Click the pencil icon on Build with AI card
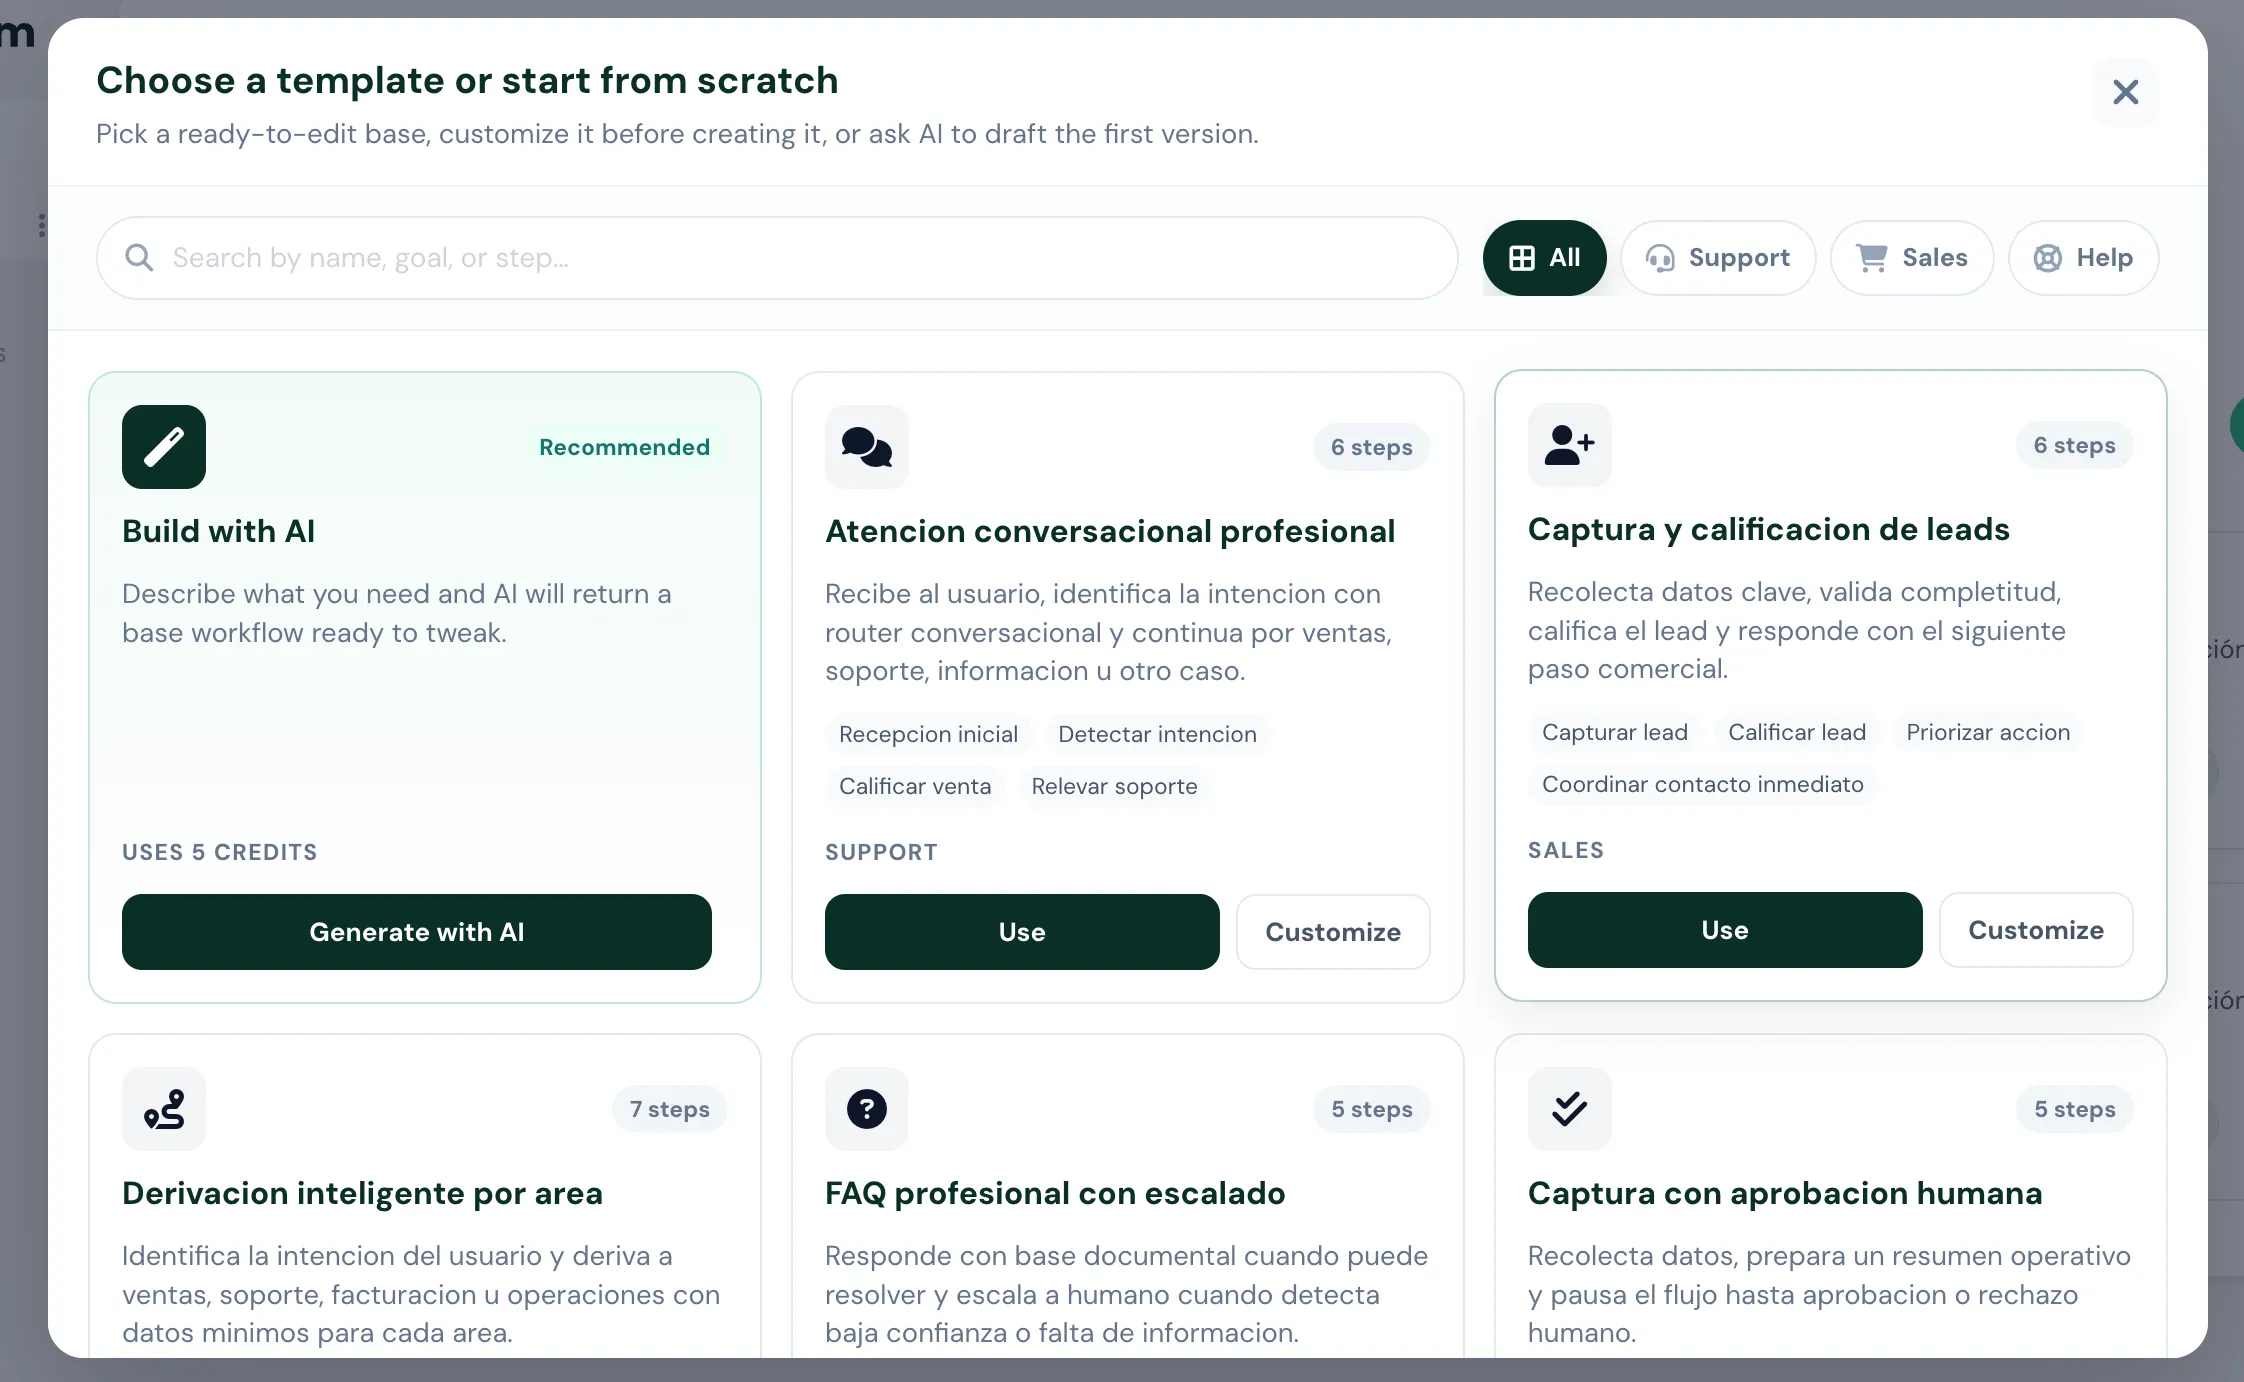This screenshot has height=1382, width=2244. tap(164, 447)
